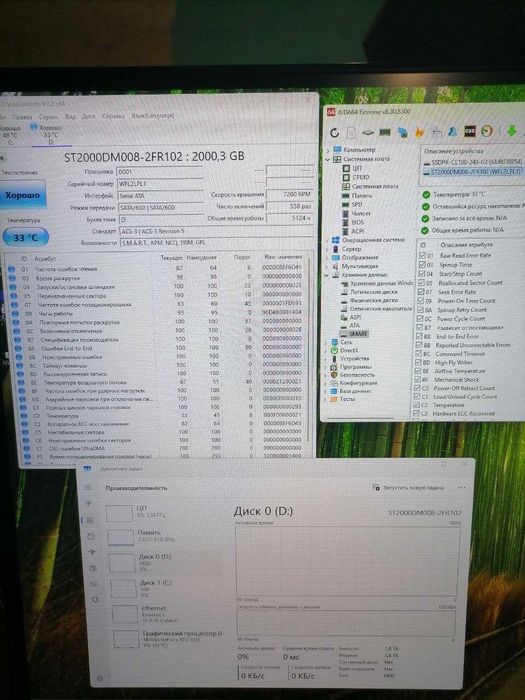Collapse Хранение данных node in AIDA64
Image resolution: width=525 pixels, height=700 pixels.
328,275
